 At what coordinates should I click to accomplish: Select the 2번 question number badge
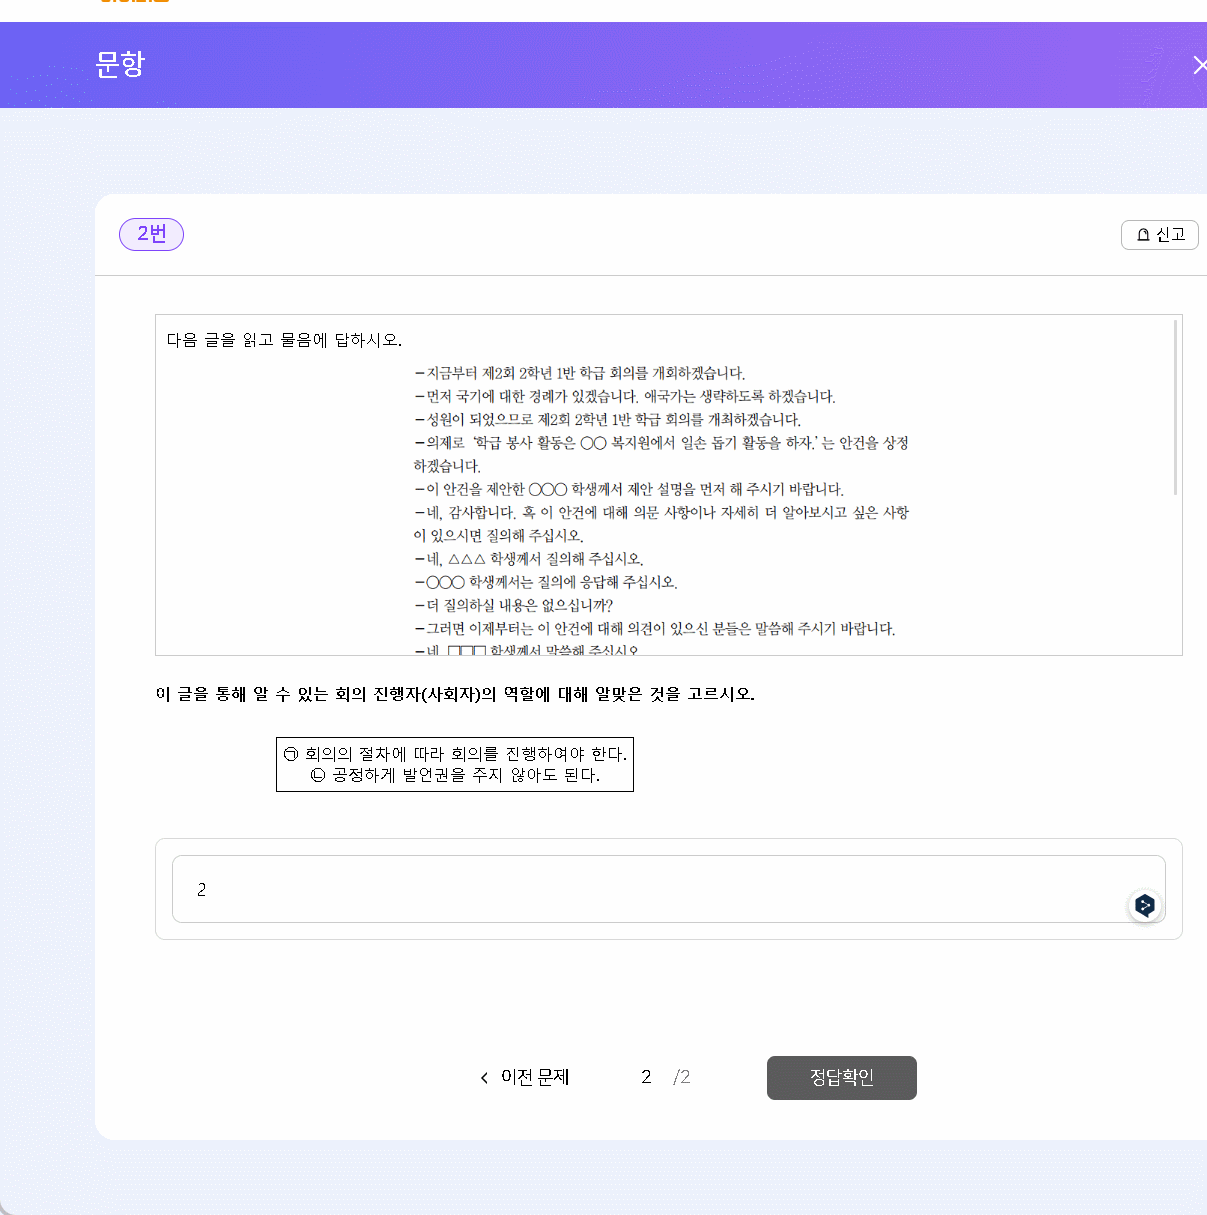pos(151,234)
